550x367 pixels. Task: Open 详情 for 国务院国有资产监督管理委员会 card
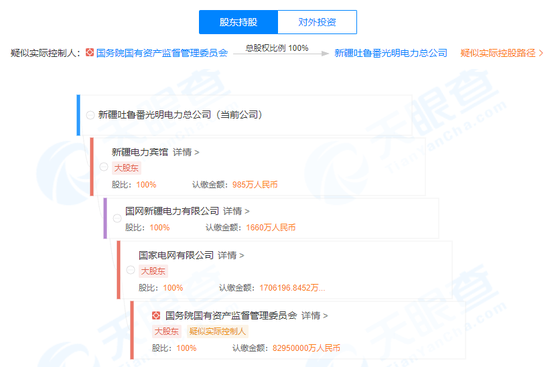315,316
